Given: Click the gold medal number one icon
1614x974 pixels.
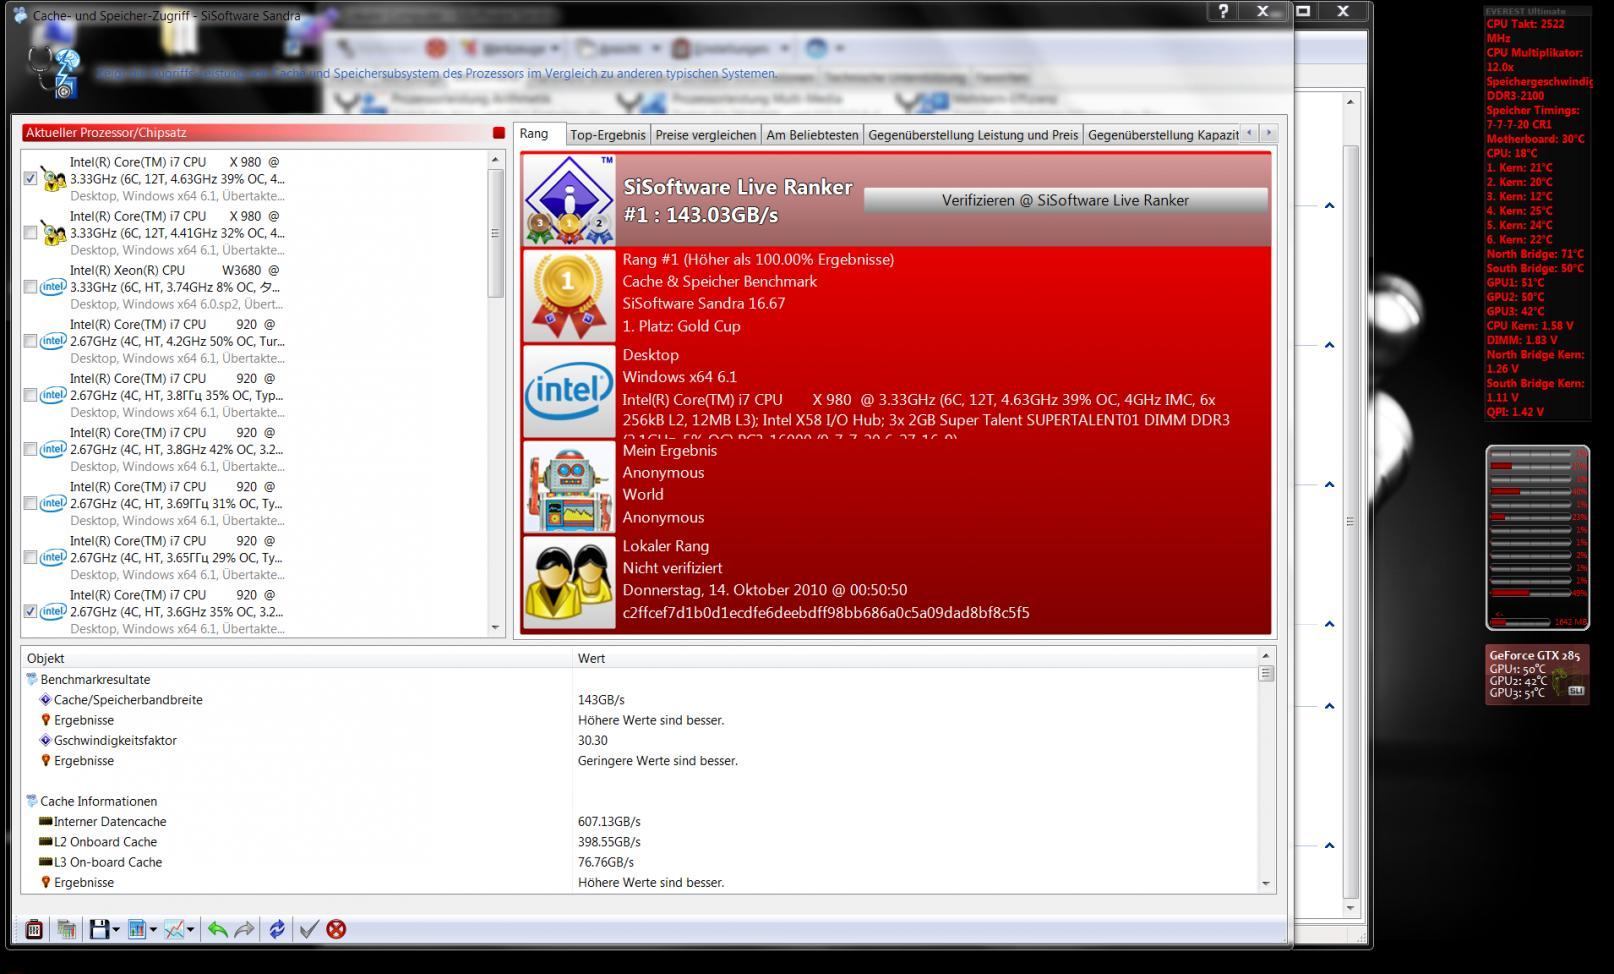Looking at the screenshot, I should point(569,294).
